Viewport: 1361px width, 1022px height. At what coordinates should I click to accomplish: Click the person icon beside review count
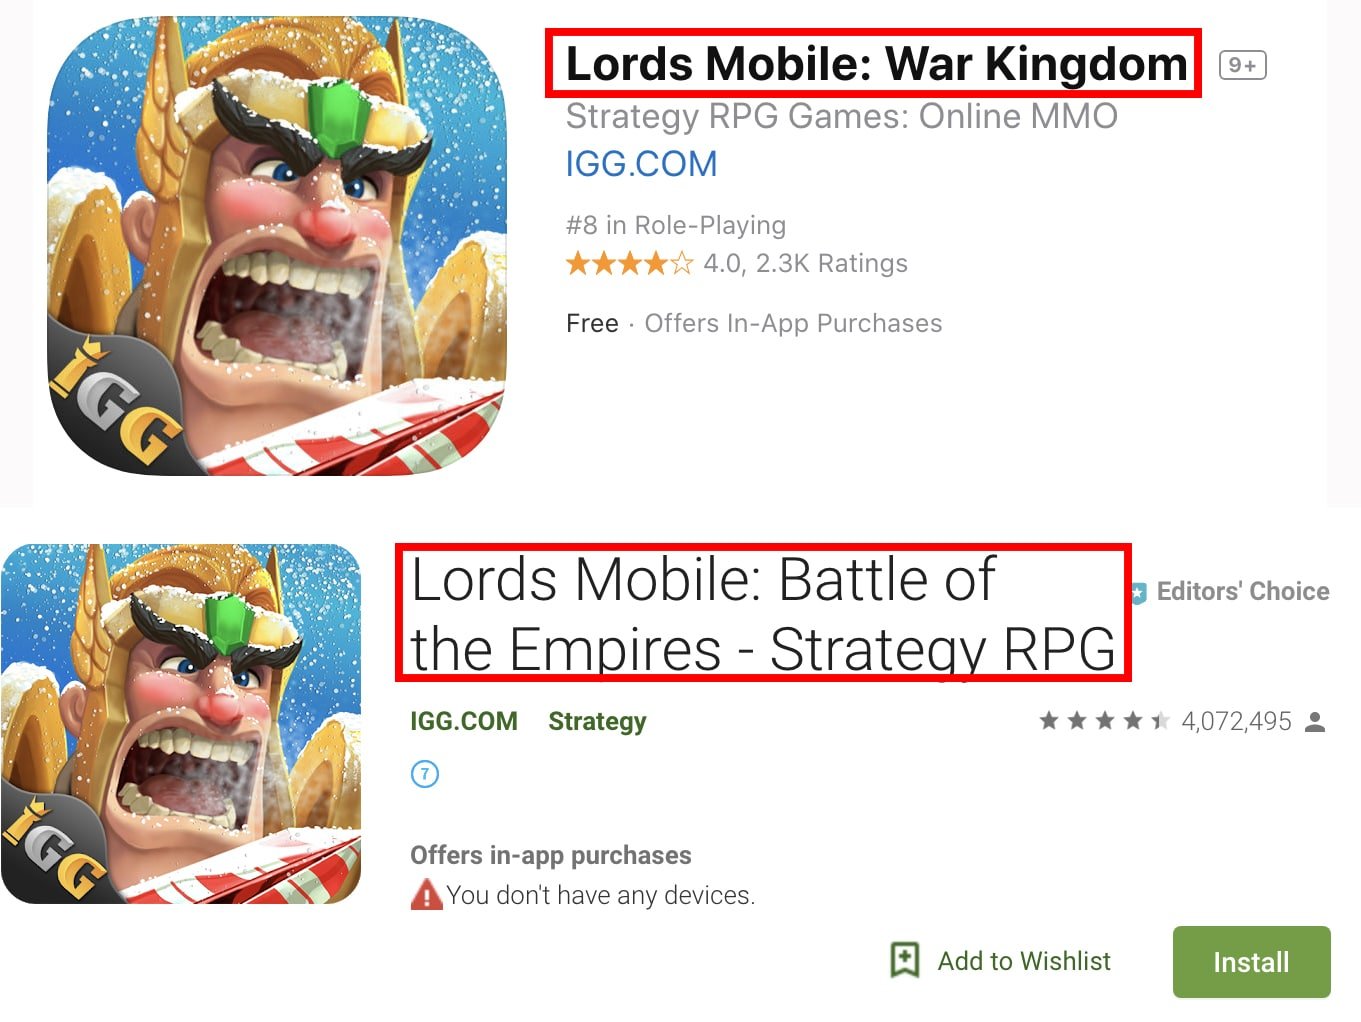(1316, 722)
